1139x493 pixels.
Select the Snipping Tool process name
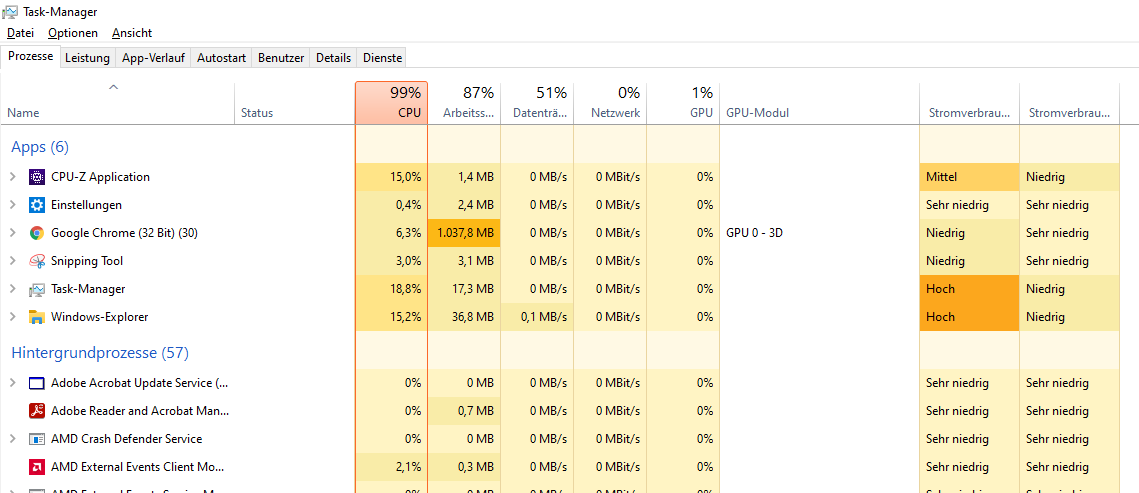[87, 261]
